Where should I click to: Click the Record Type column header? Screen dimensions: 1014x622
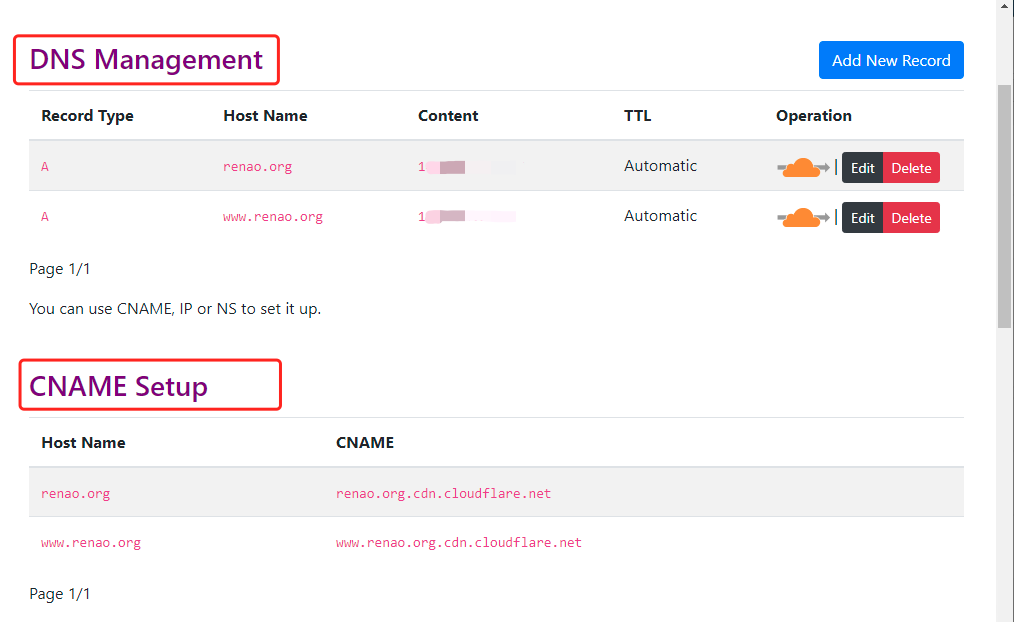tap(87, 116)
